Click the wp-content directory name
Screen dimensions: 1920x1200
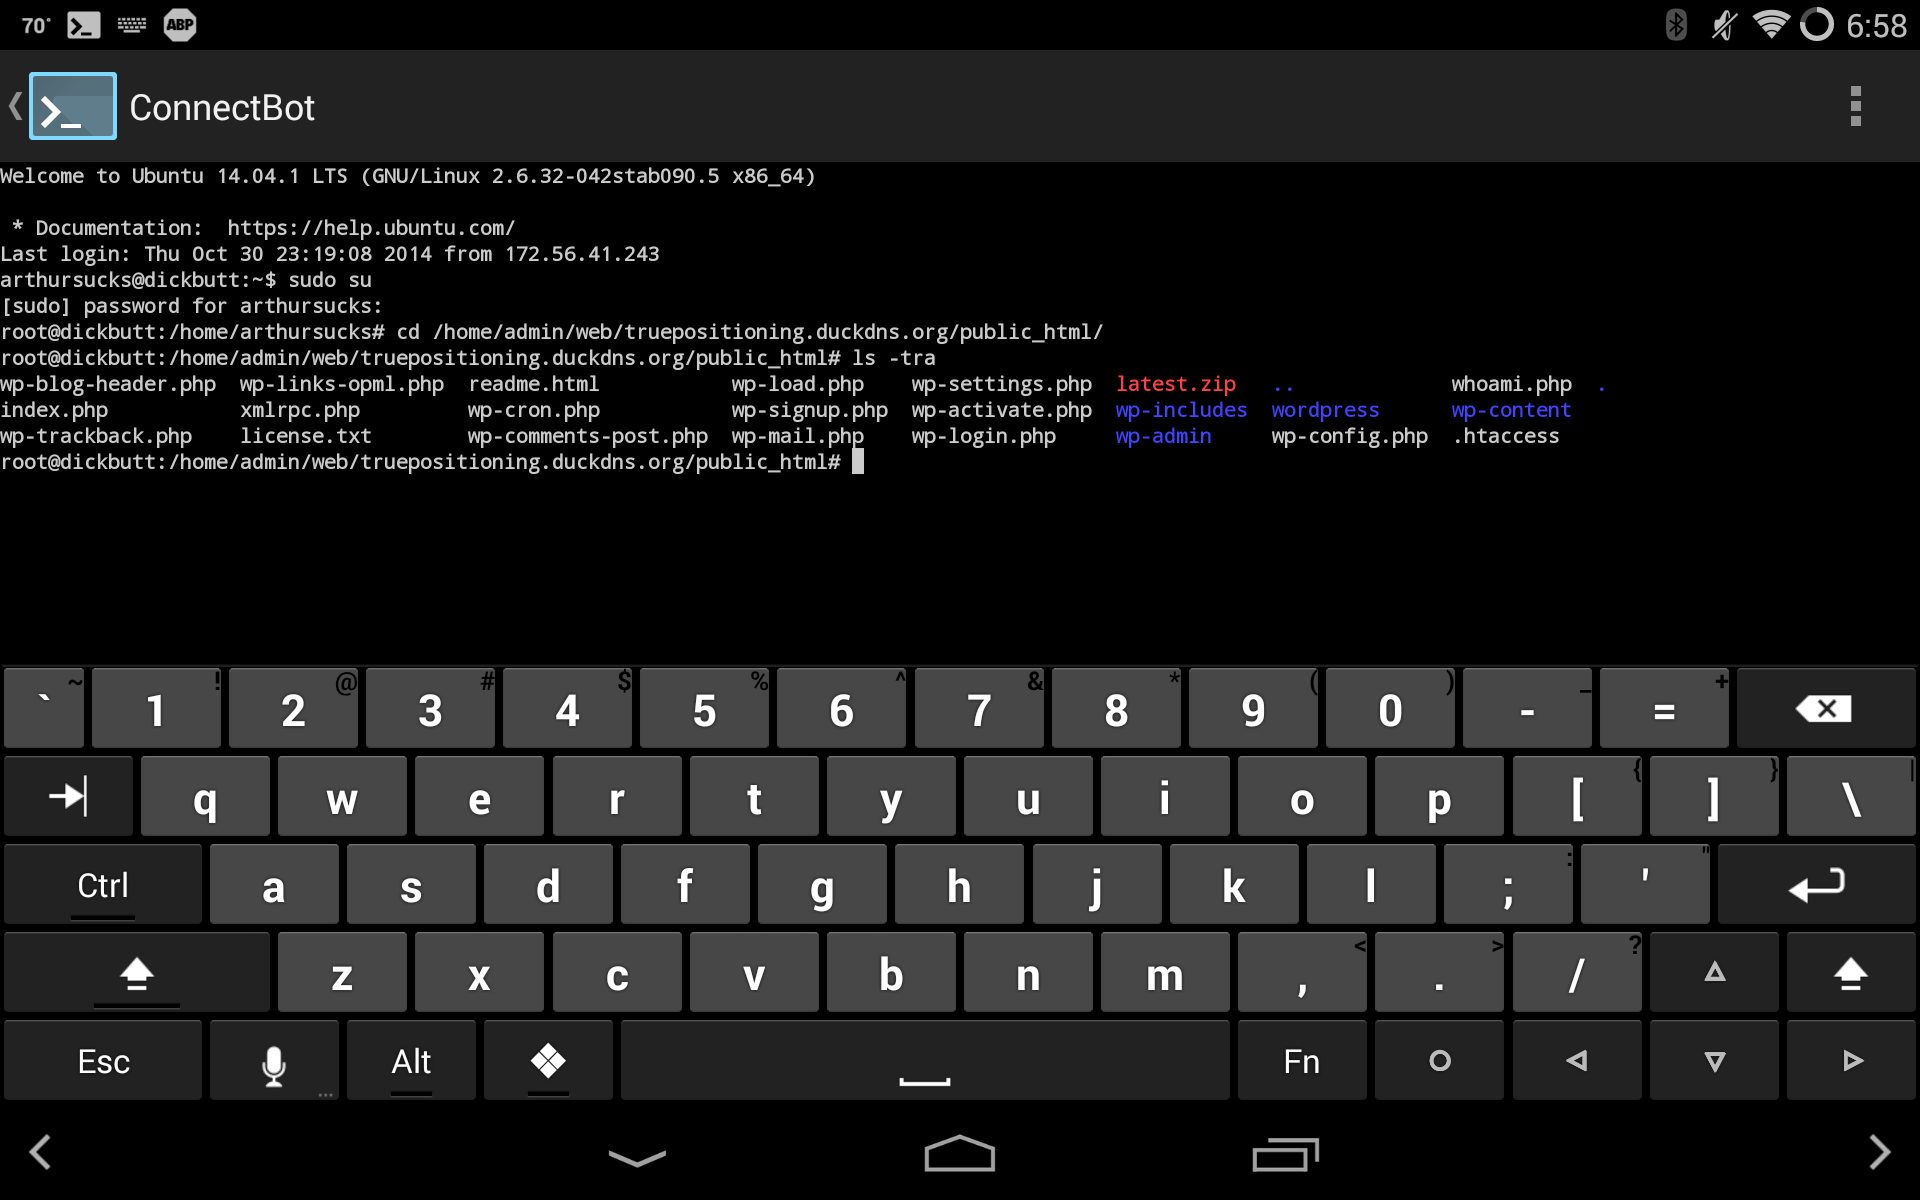click(x=1511, y=410)
